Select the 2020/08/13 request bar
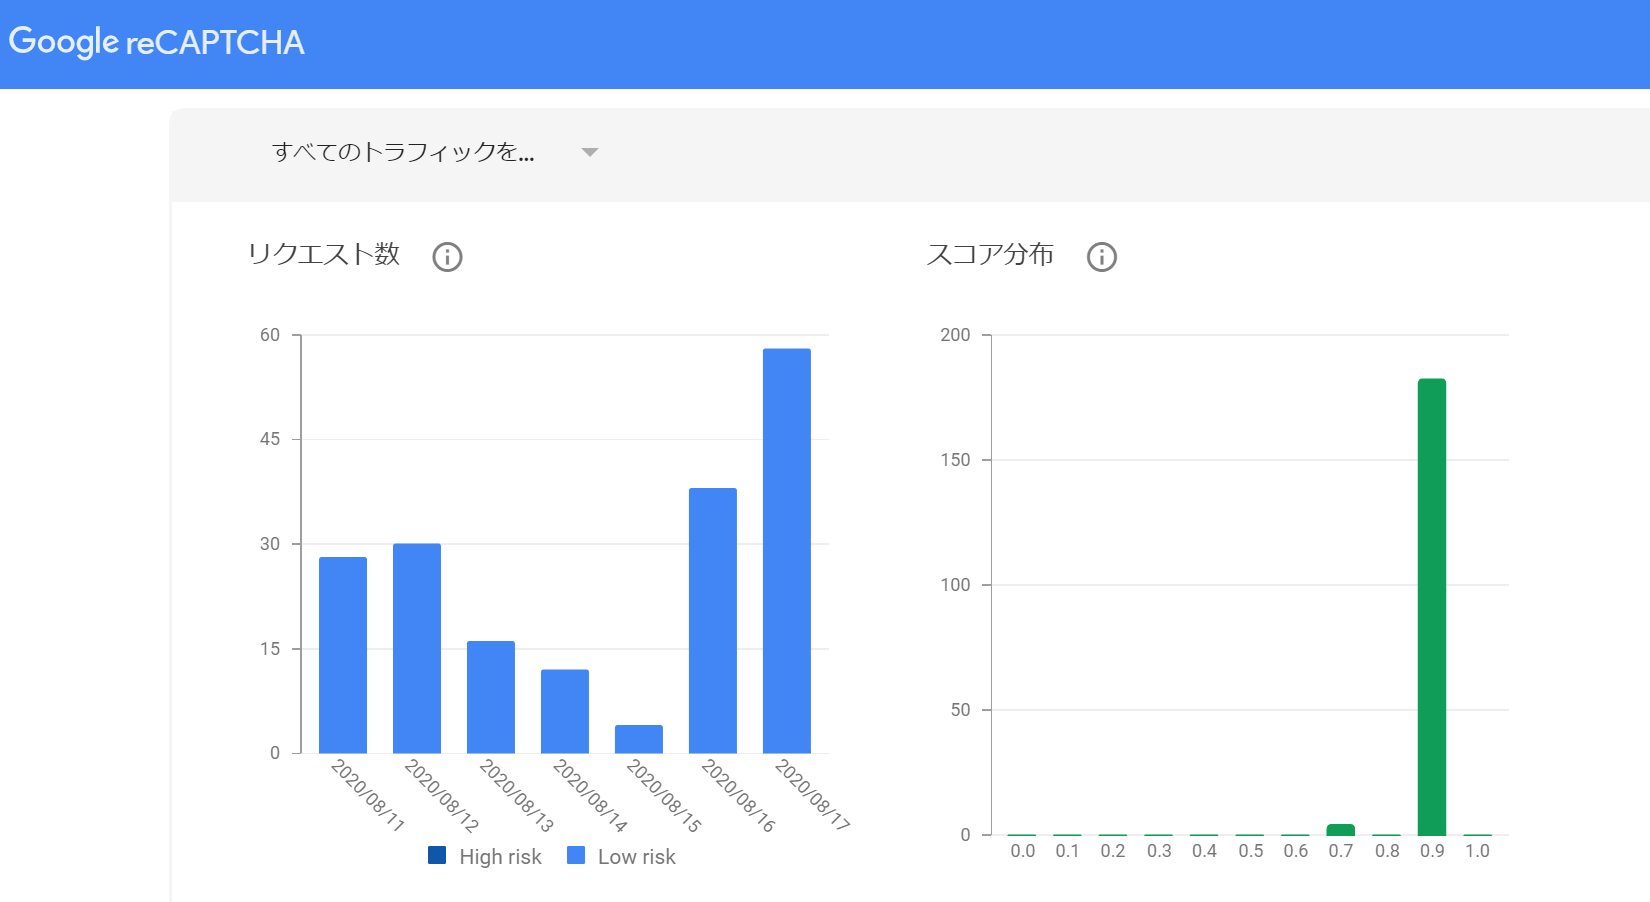The height and width of the screenshot is (902, 1650). (x=491, y=697)
